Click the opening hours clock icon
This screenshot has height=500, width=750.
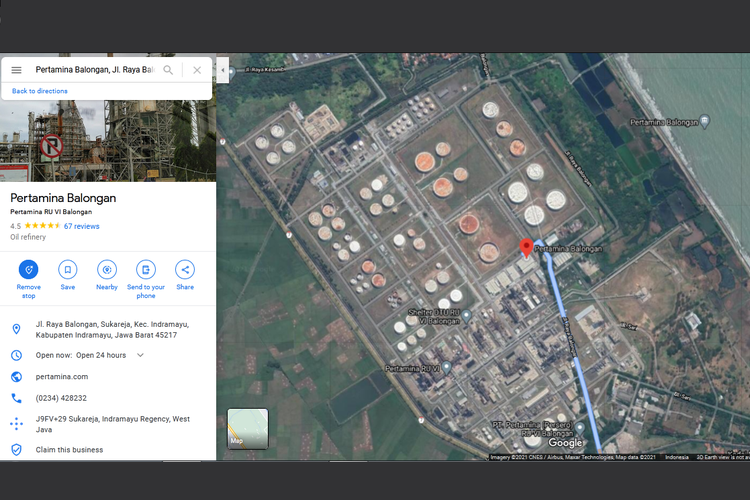[x=16, y=355]
